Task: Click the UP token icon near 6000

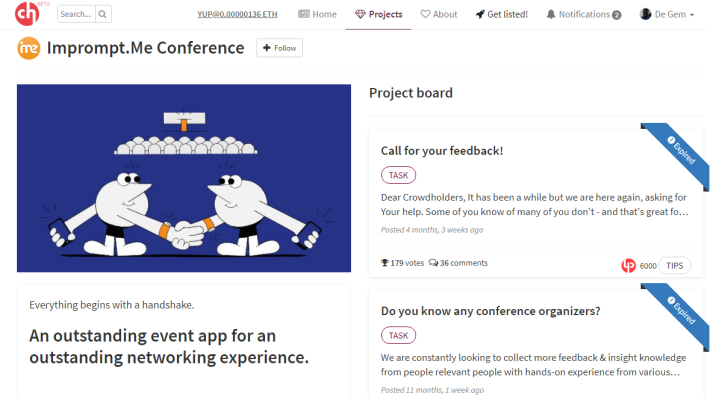Action: (628, 266)
